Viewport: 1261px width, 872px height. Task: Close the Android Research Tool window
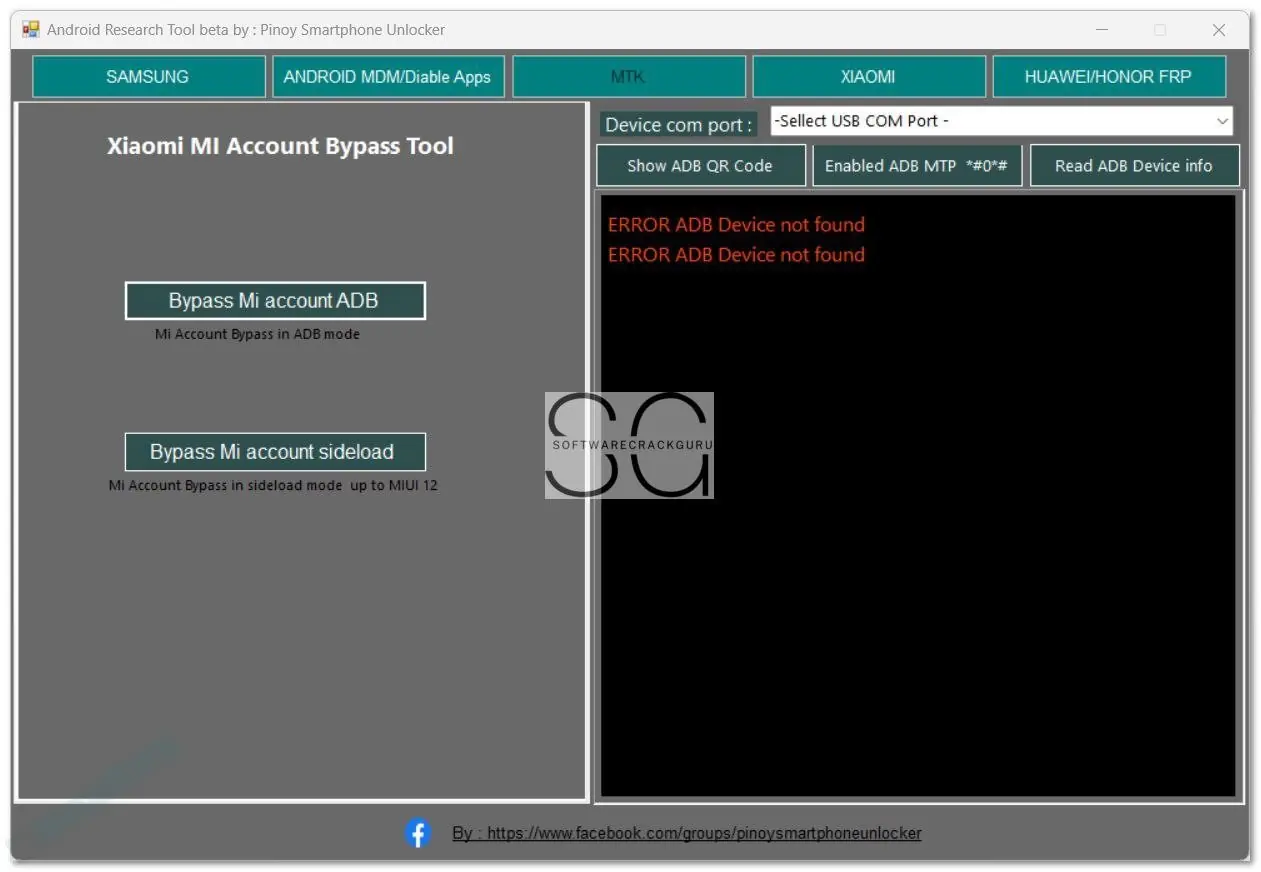tap(1218, 30)
